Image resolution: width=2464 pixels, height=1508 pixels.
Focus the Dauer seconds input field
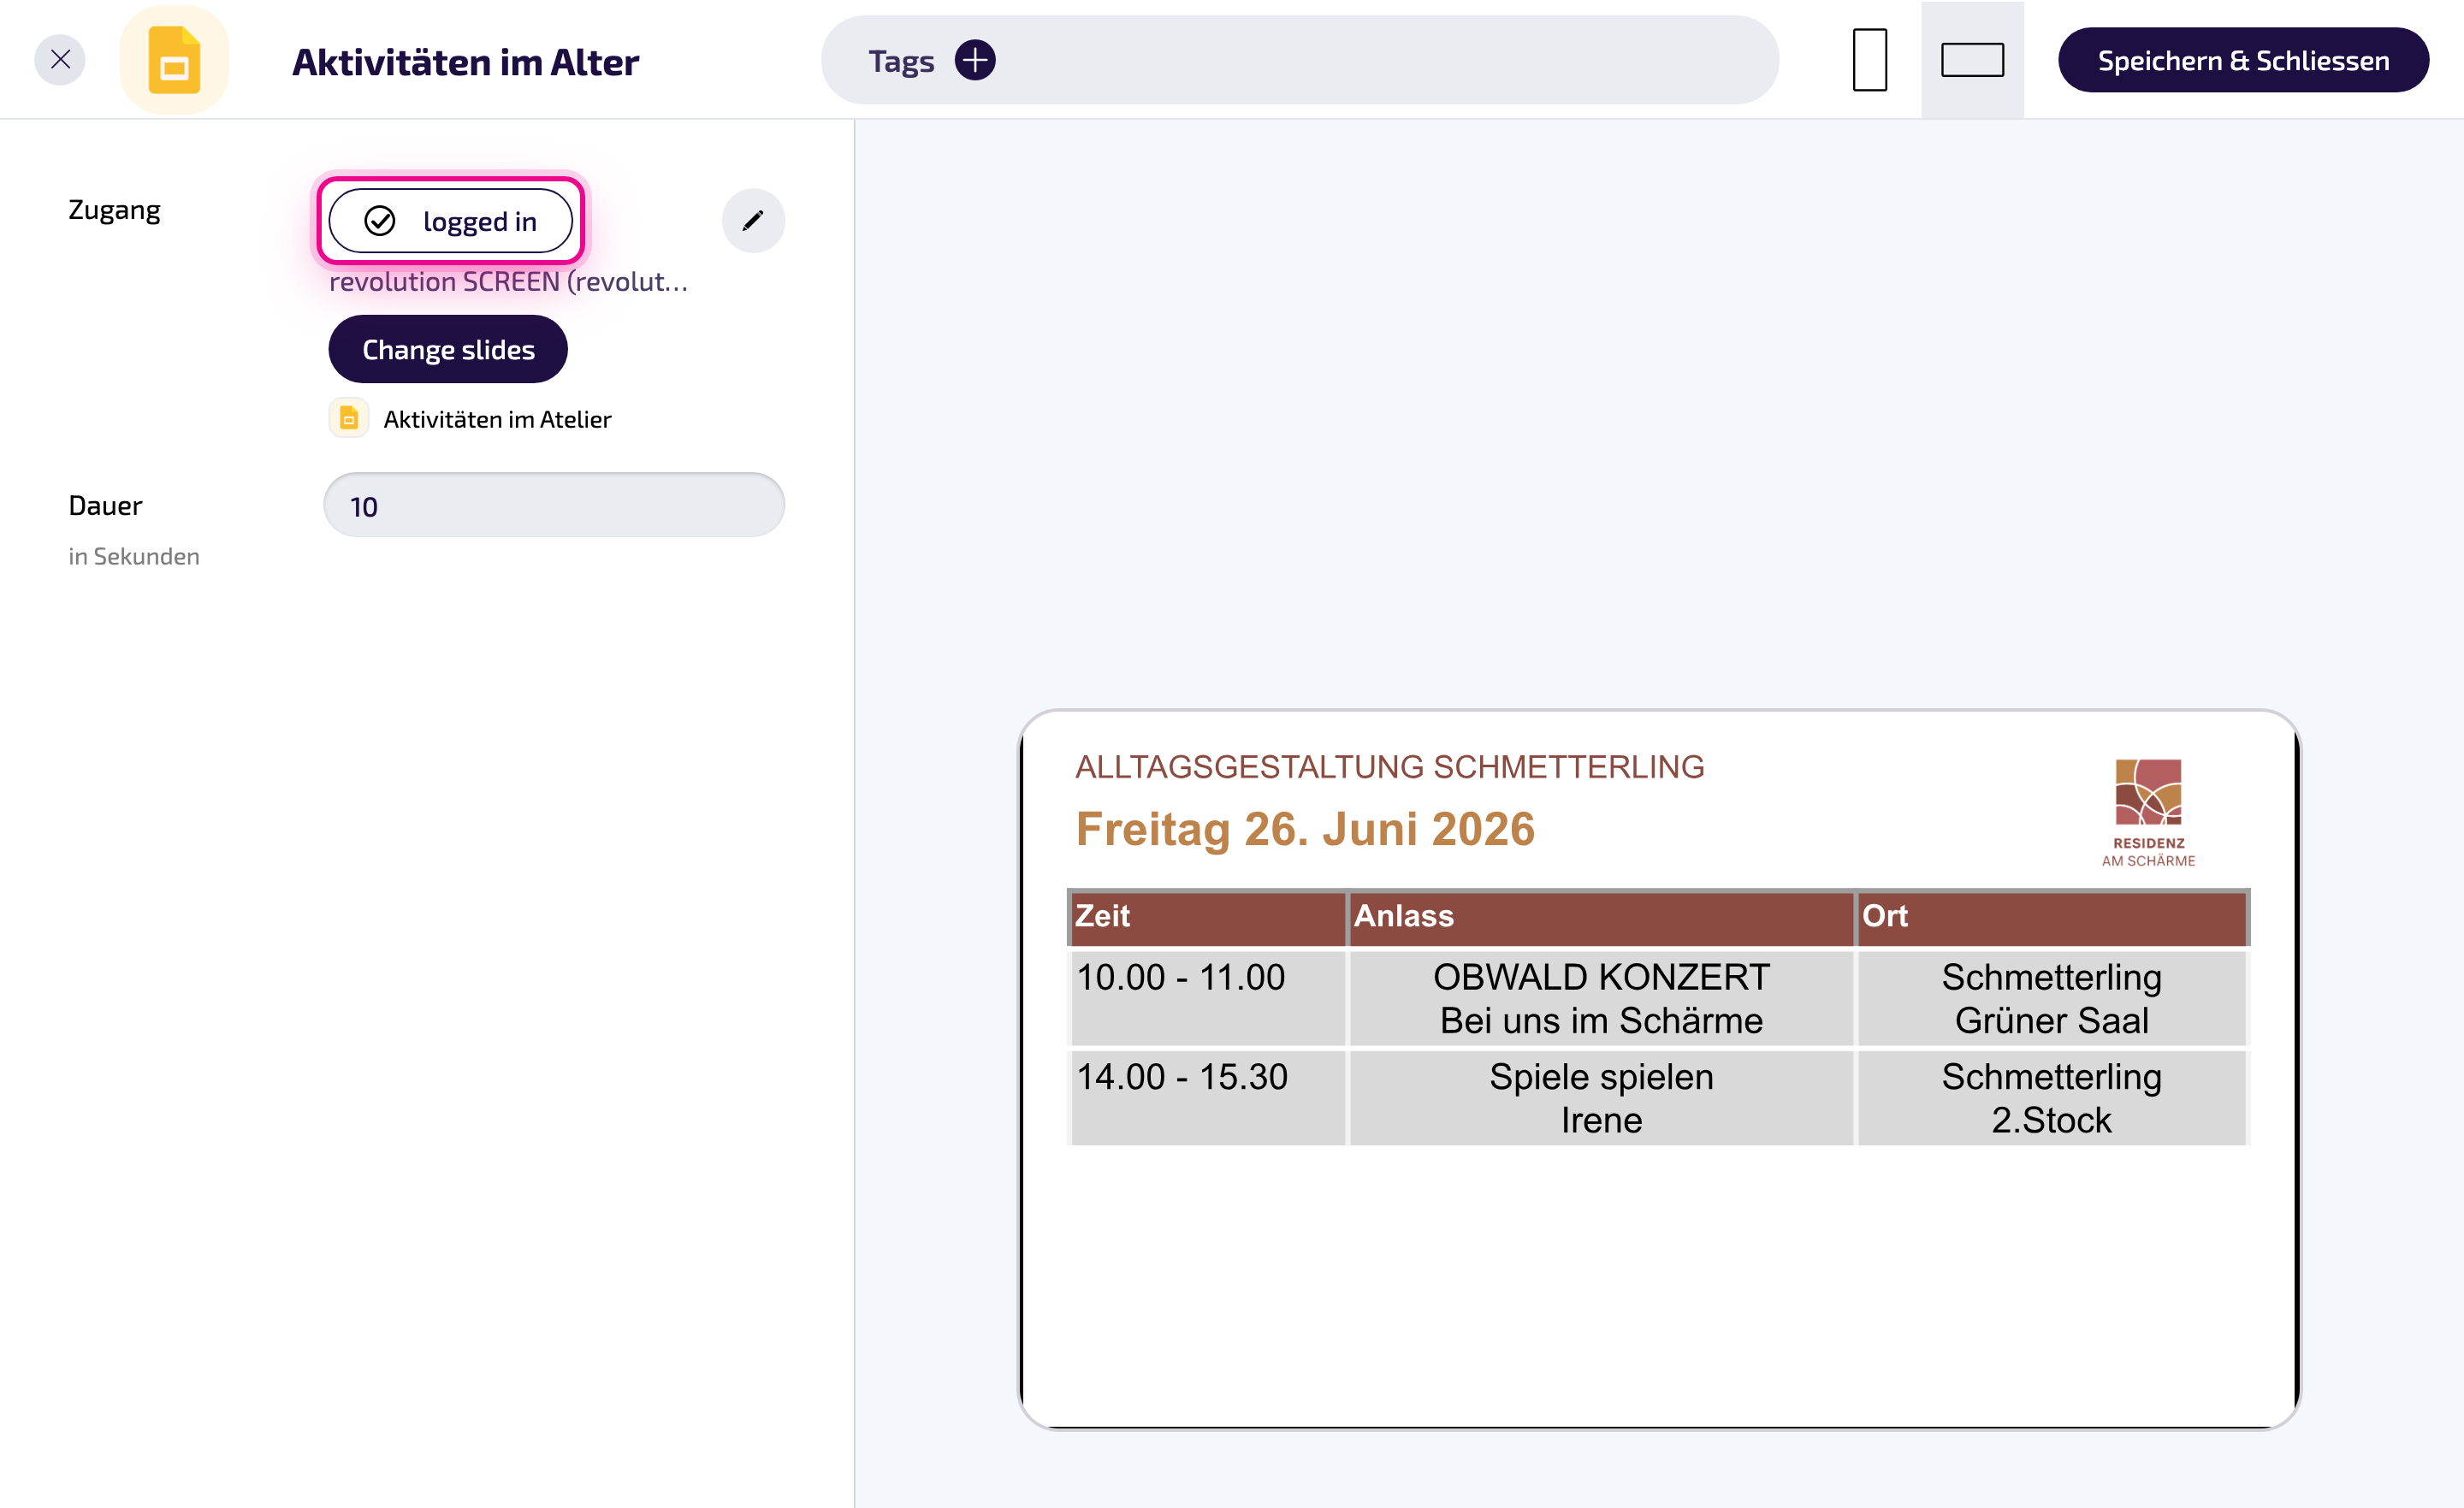554,506
